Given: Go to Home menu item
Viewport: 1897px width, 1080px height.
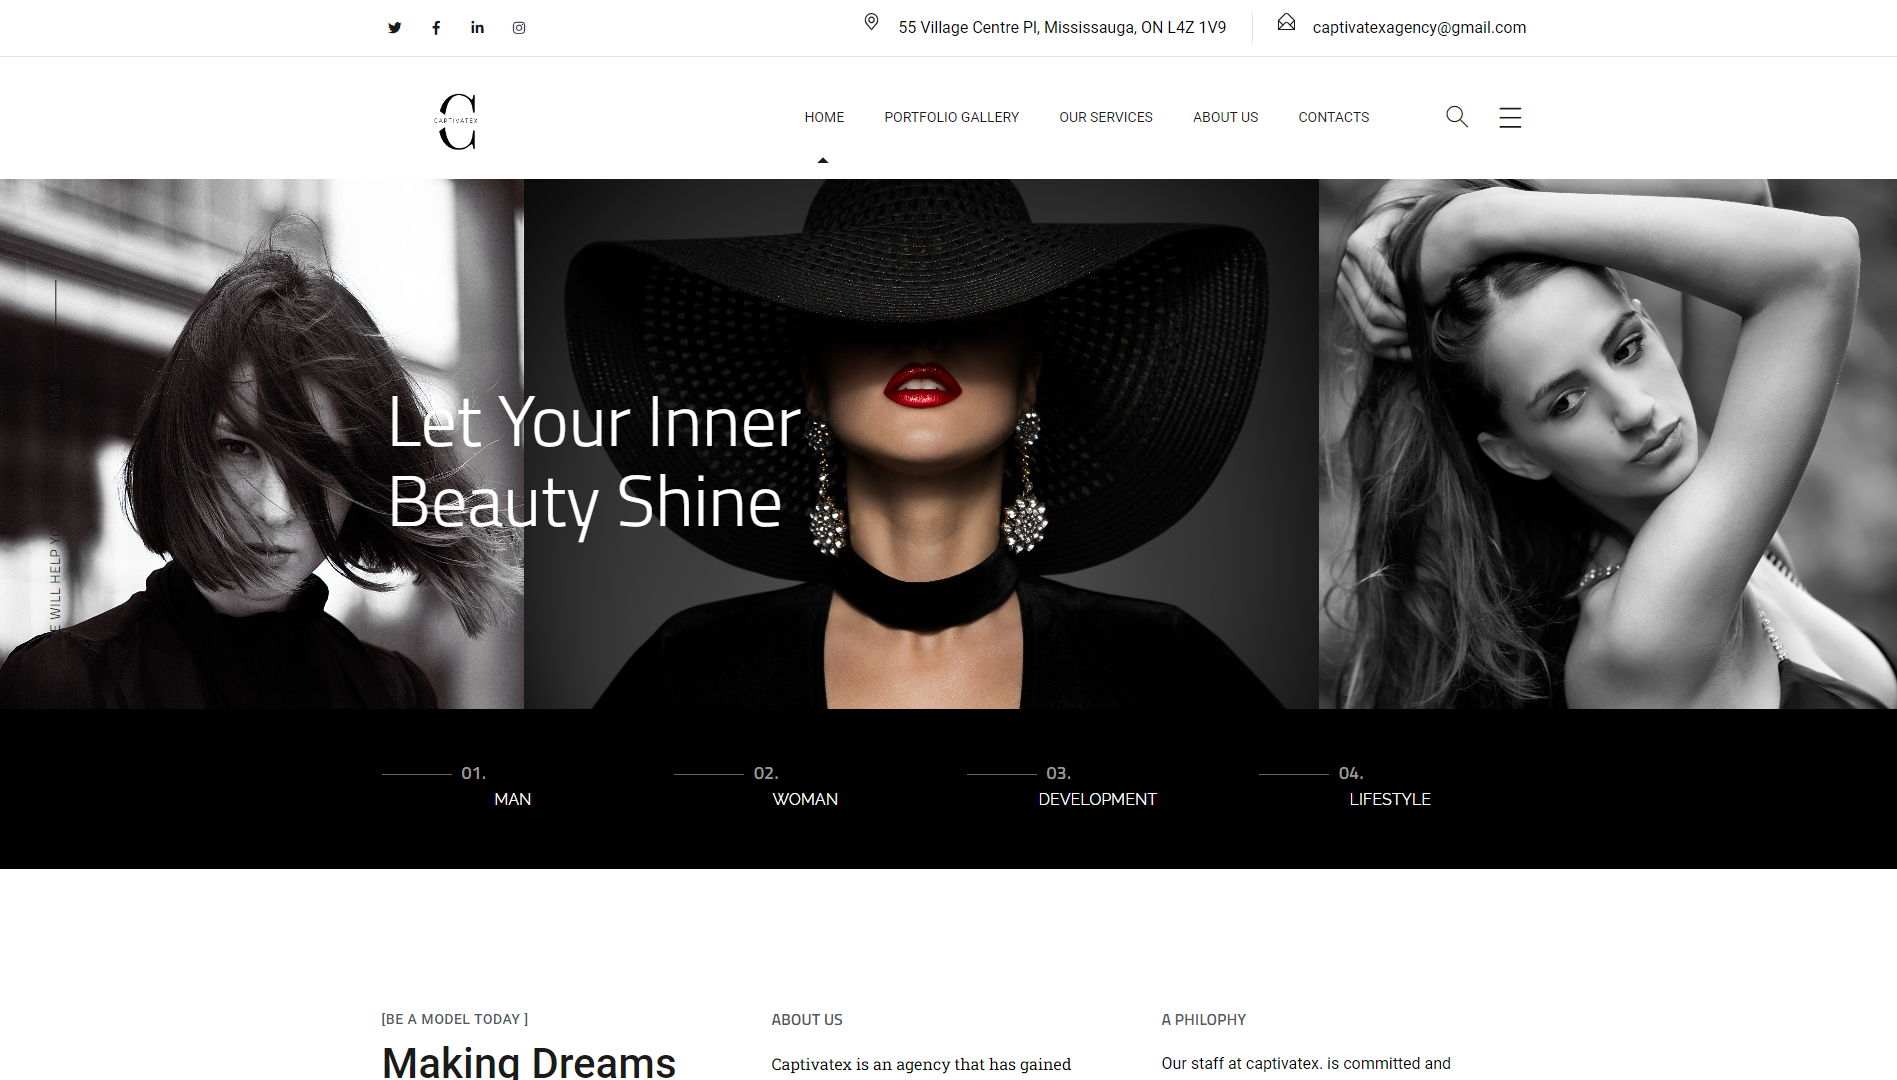Looking at the screenshot, I should (x=824, y=117).
